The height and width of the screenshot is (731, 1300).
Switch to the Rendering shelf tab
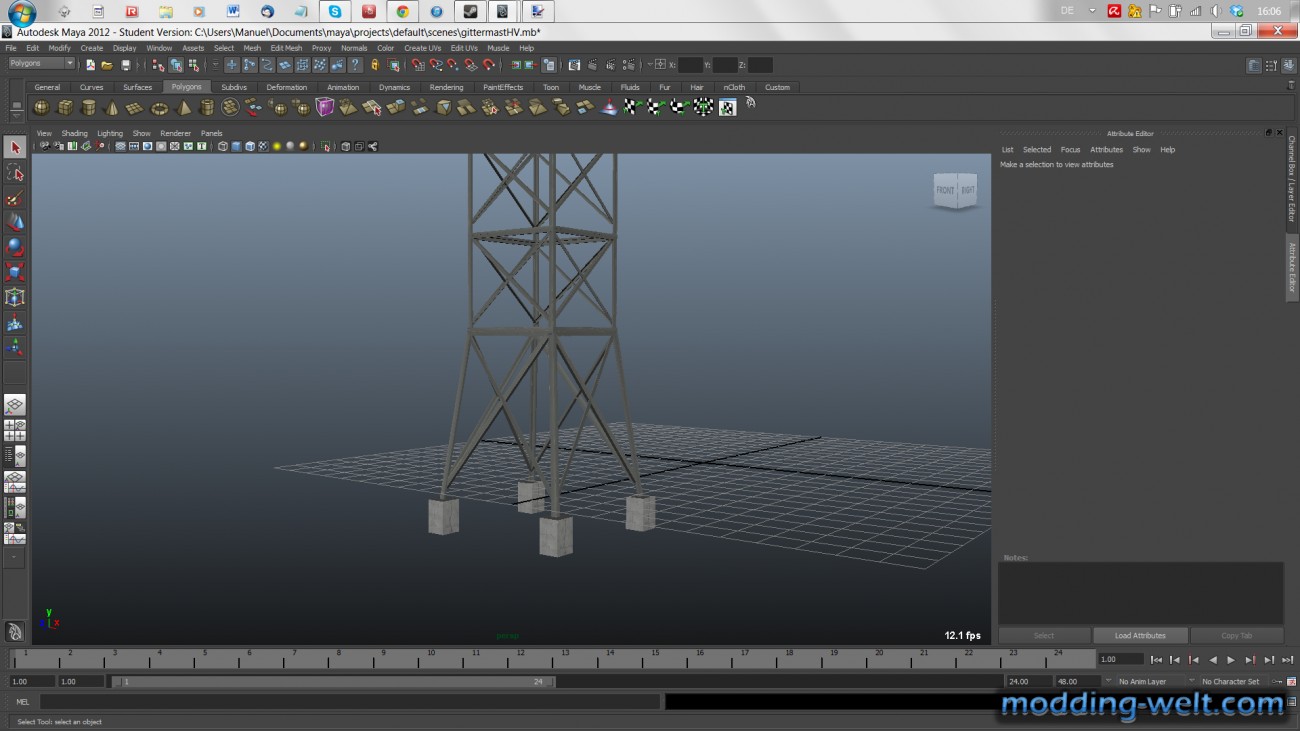[446, 87]
